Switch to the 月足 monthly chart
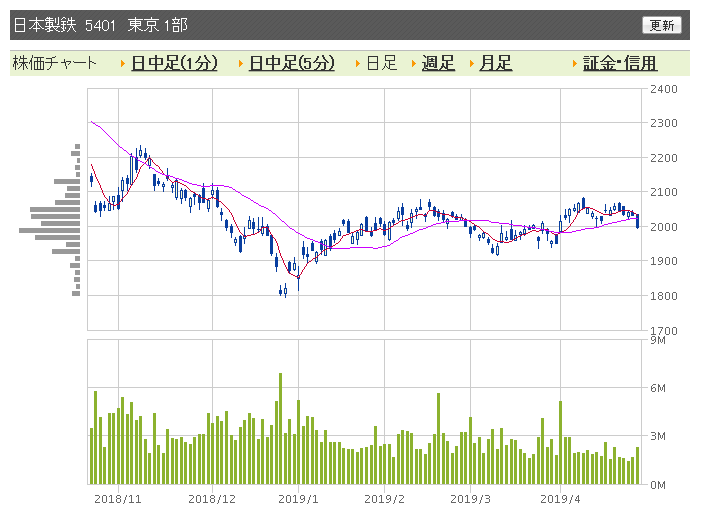The width and height of the screenshot is (703, 531). (x=495, y=63)
